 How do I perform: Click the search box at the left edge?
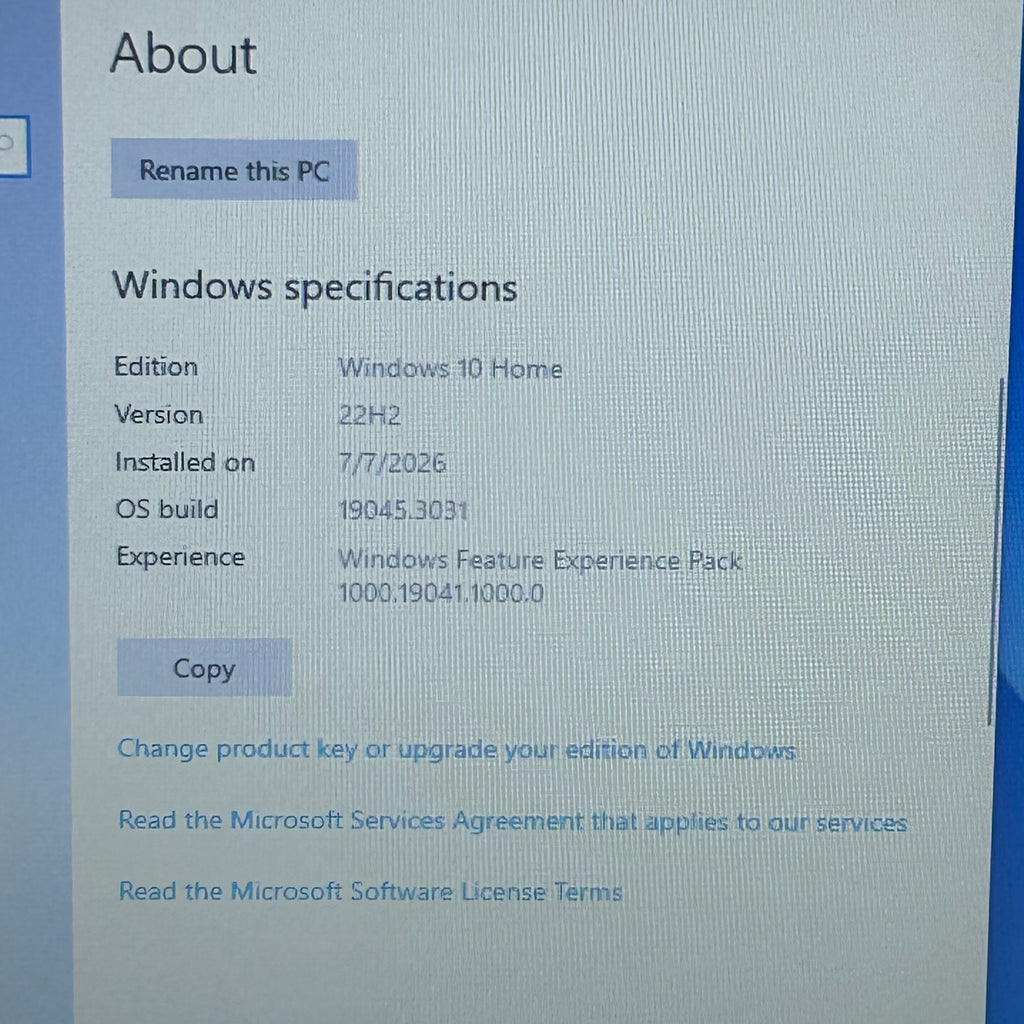tap(14, 146)
